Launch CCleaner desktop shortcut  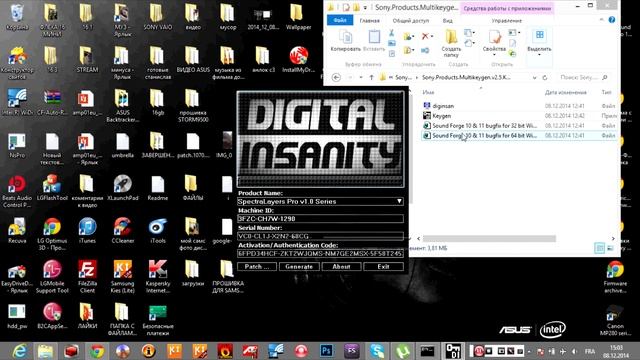[x=122, y=231]
